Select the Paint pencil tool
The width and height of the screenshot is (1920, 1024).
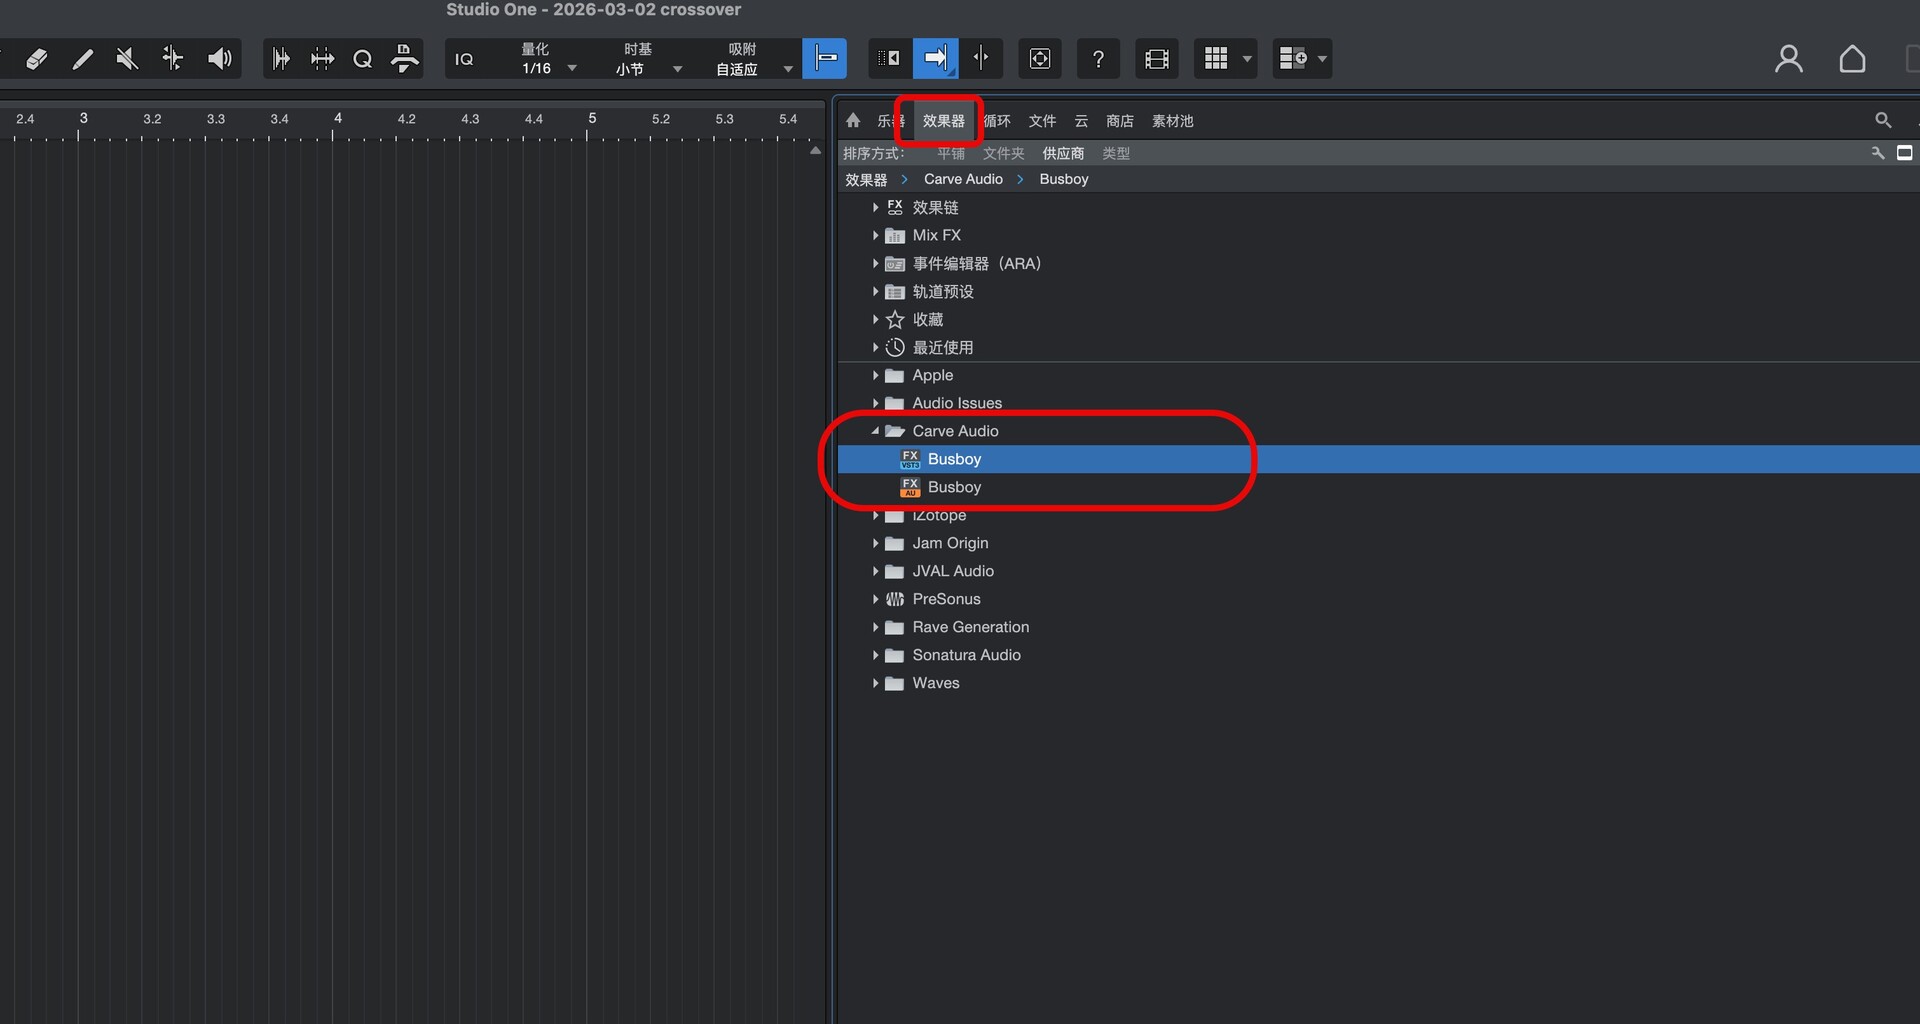(x=82, y=59)
